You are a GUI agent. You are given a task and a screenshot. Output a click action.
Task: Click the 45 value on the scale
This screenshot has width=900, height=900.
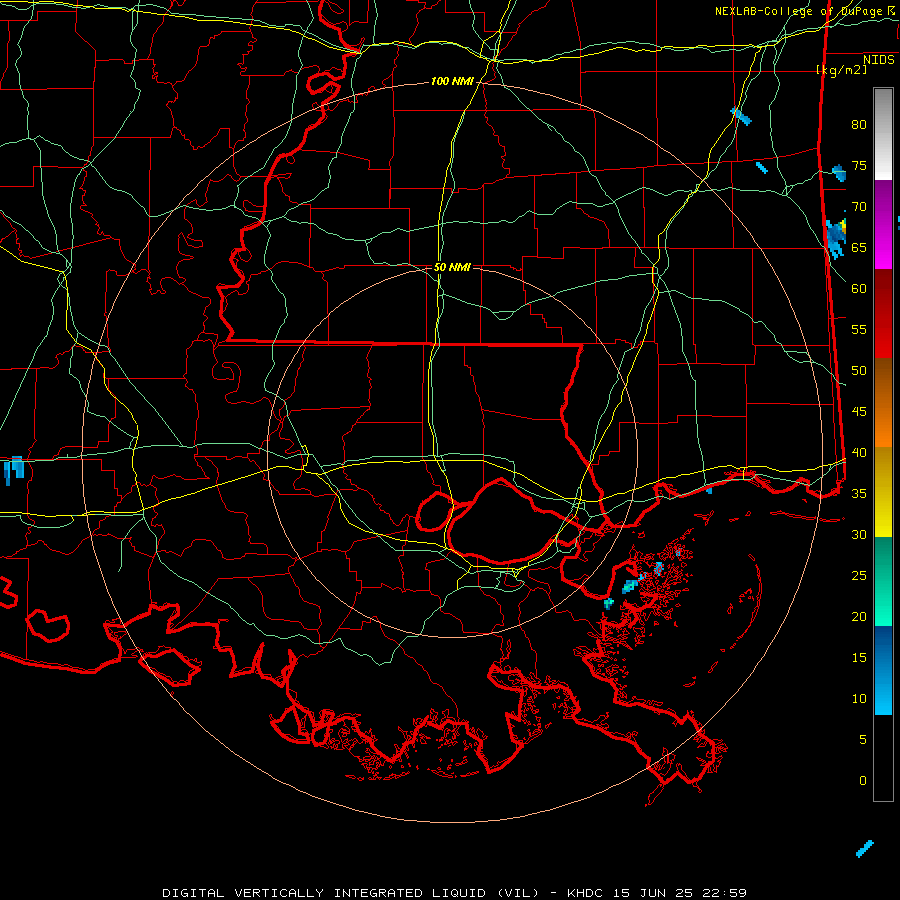point(859,412)
